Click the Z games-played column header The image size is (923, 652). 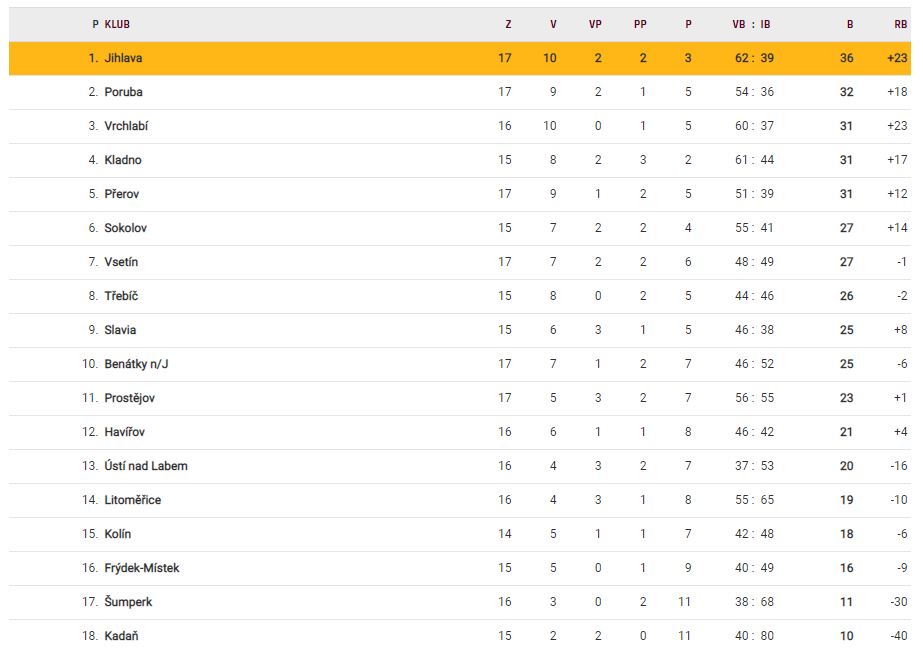pyautogui.click(x=508, y=24)
